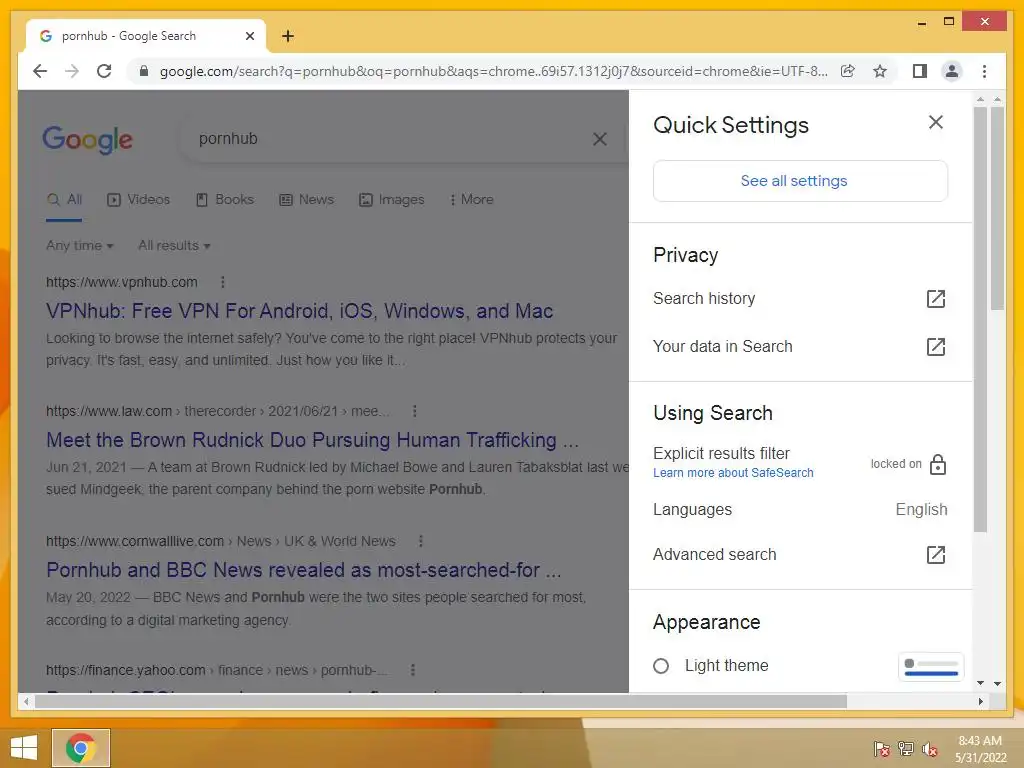
Task: Switch to the Videos tab
Action: [138, 199]
